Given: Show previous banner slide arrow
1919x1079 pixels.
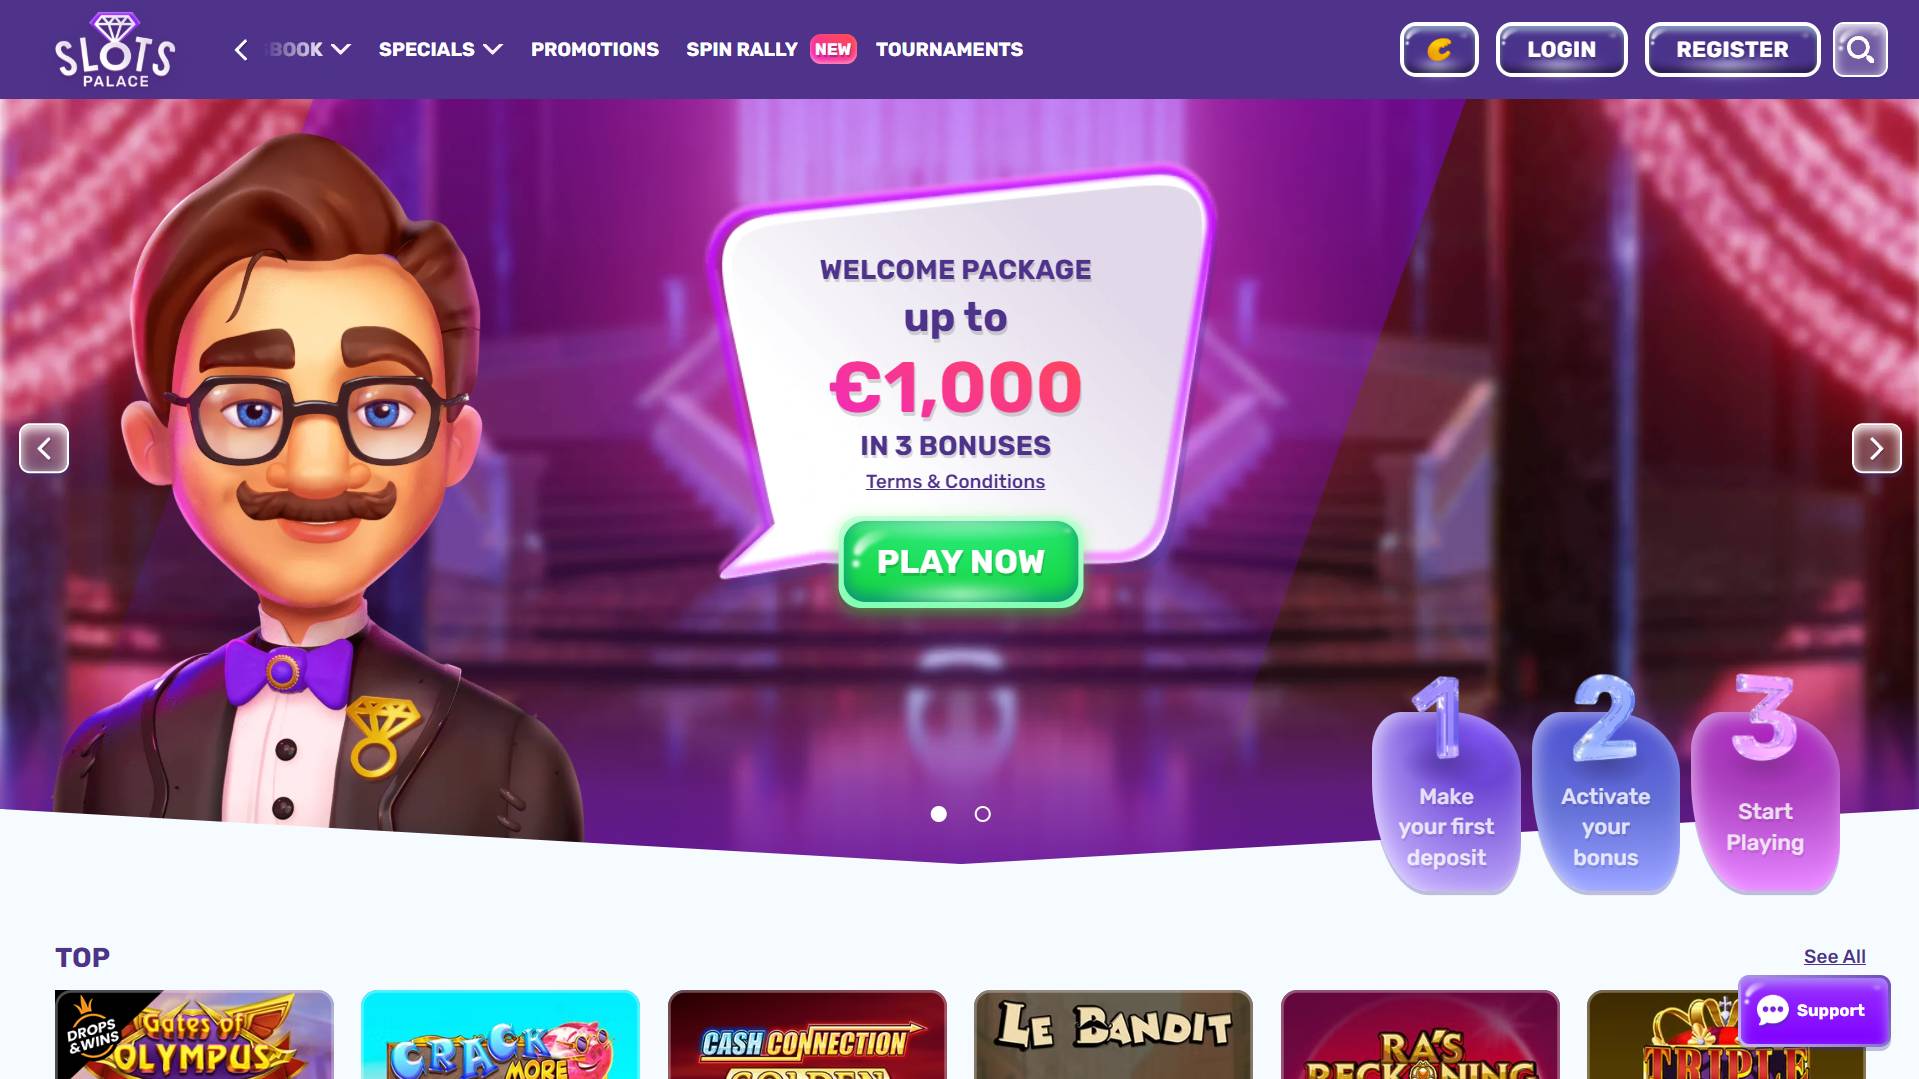Looking at the screenshot, I should click(x=44, y=448).
